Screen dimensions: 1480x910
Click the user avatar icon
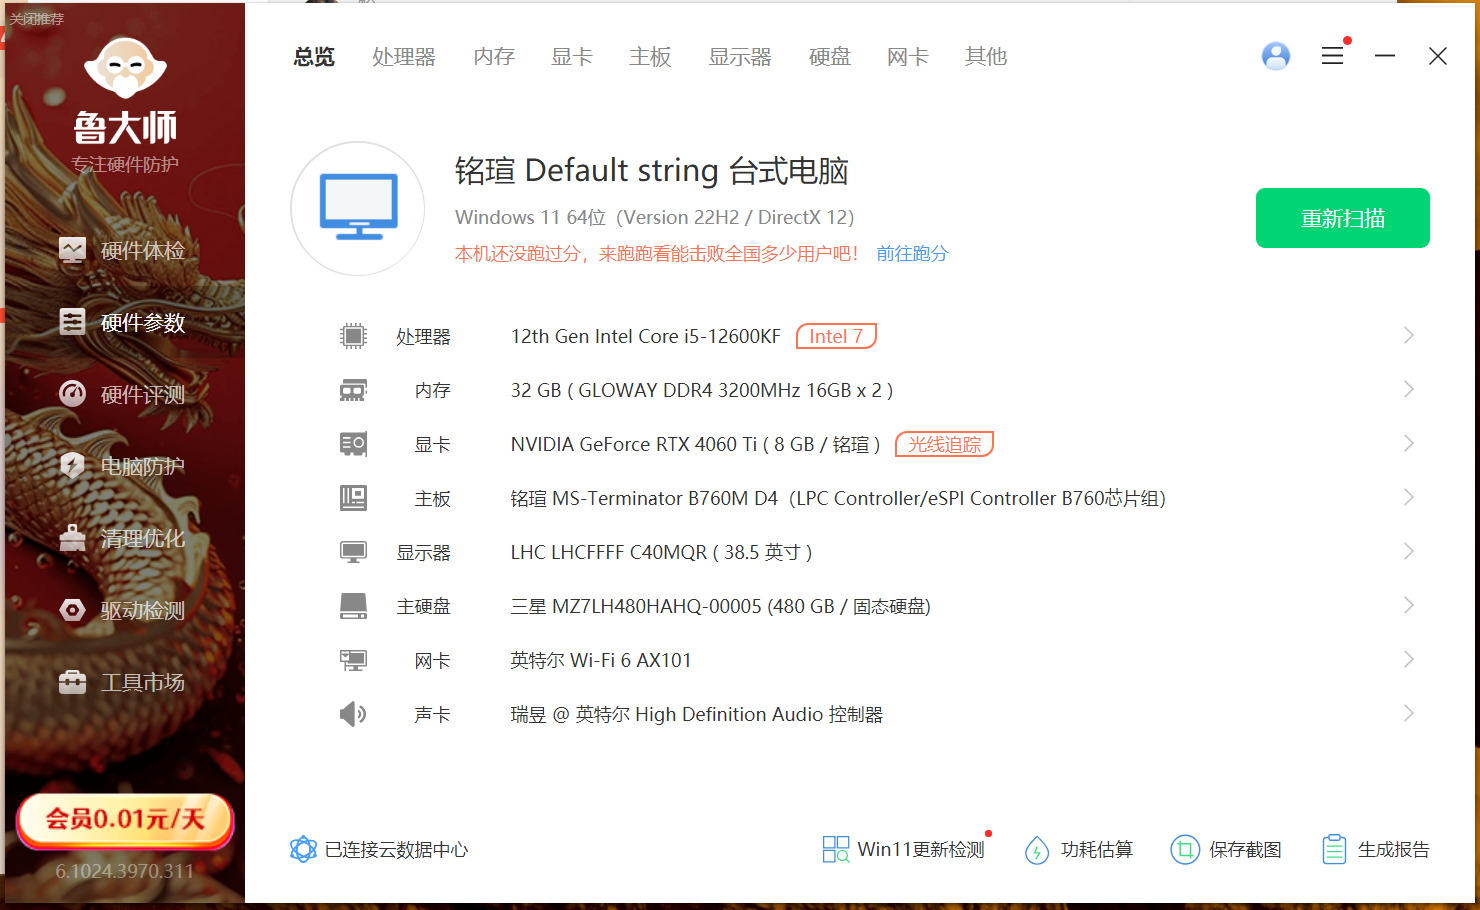(x=1275, y=56)
